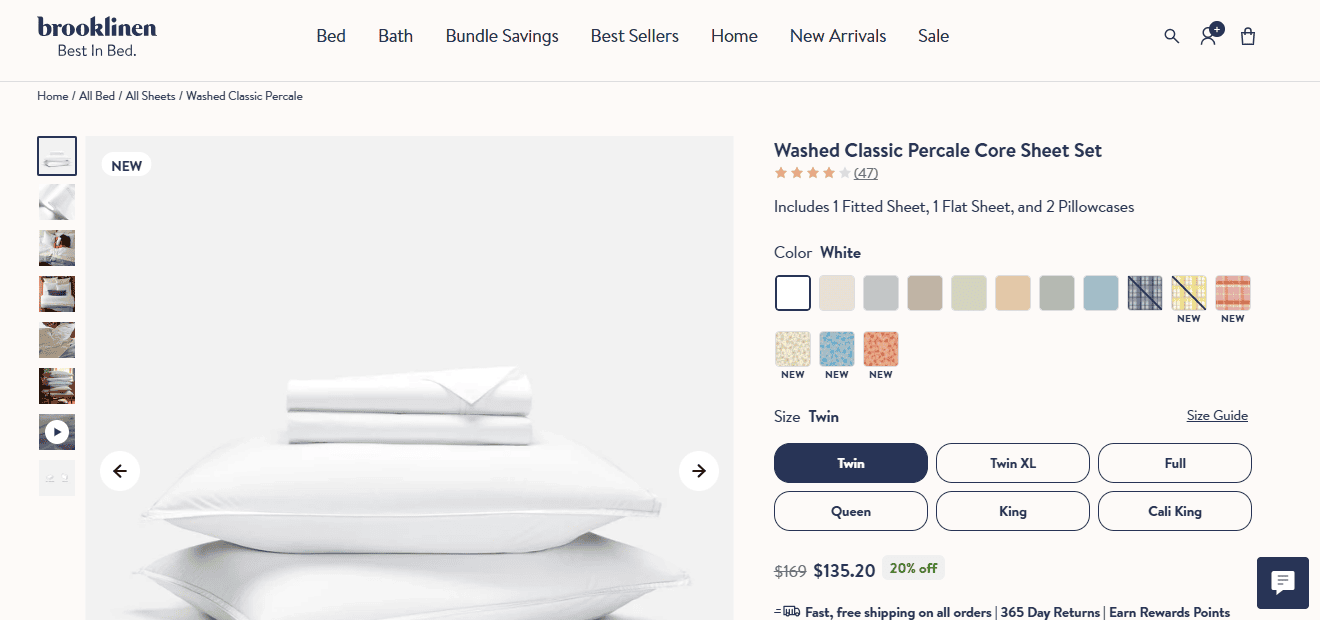Click the 47 reviews count link
This screenshot has height=620, width=1320.
point(866,173)
